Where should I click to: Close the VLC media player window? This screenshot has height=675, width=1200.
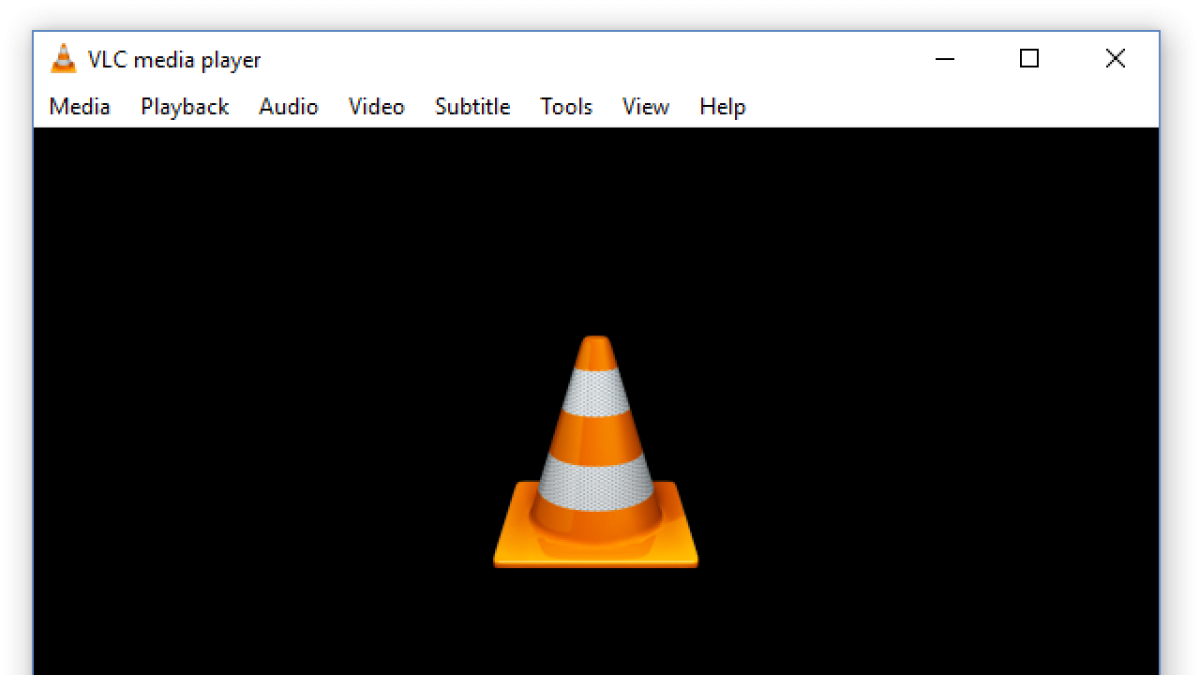1115,60
